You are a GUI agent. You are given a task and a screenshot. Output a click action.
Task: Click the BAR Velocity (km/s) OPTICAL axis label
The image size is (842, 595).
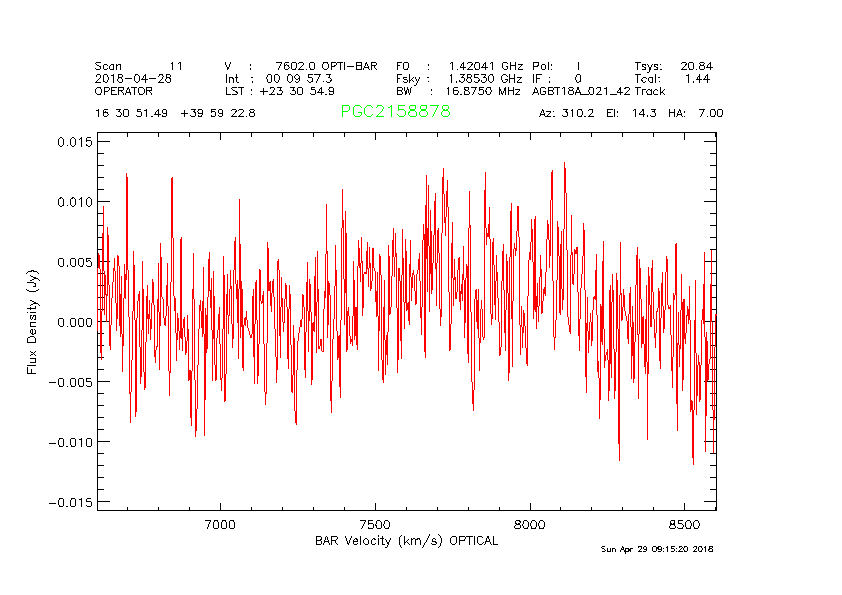(x=406, y=541)
